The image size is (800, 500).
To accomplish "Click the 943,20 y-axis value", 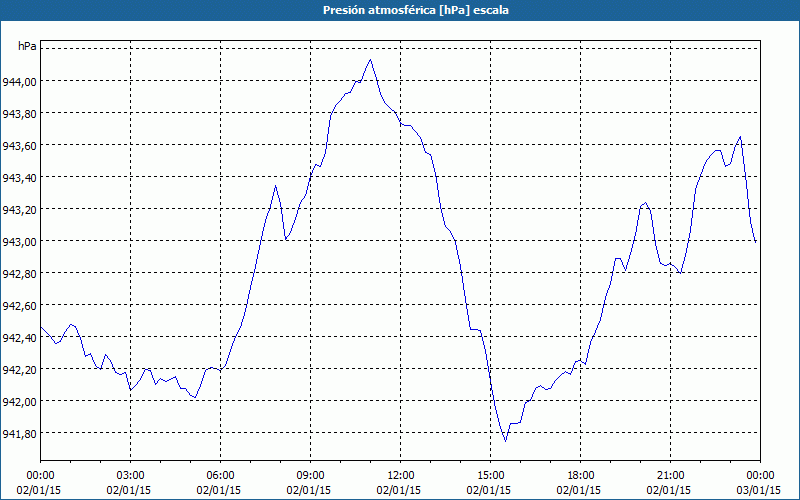I will (18, 209).
